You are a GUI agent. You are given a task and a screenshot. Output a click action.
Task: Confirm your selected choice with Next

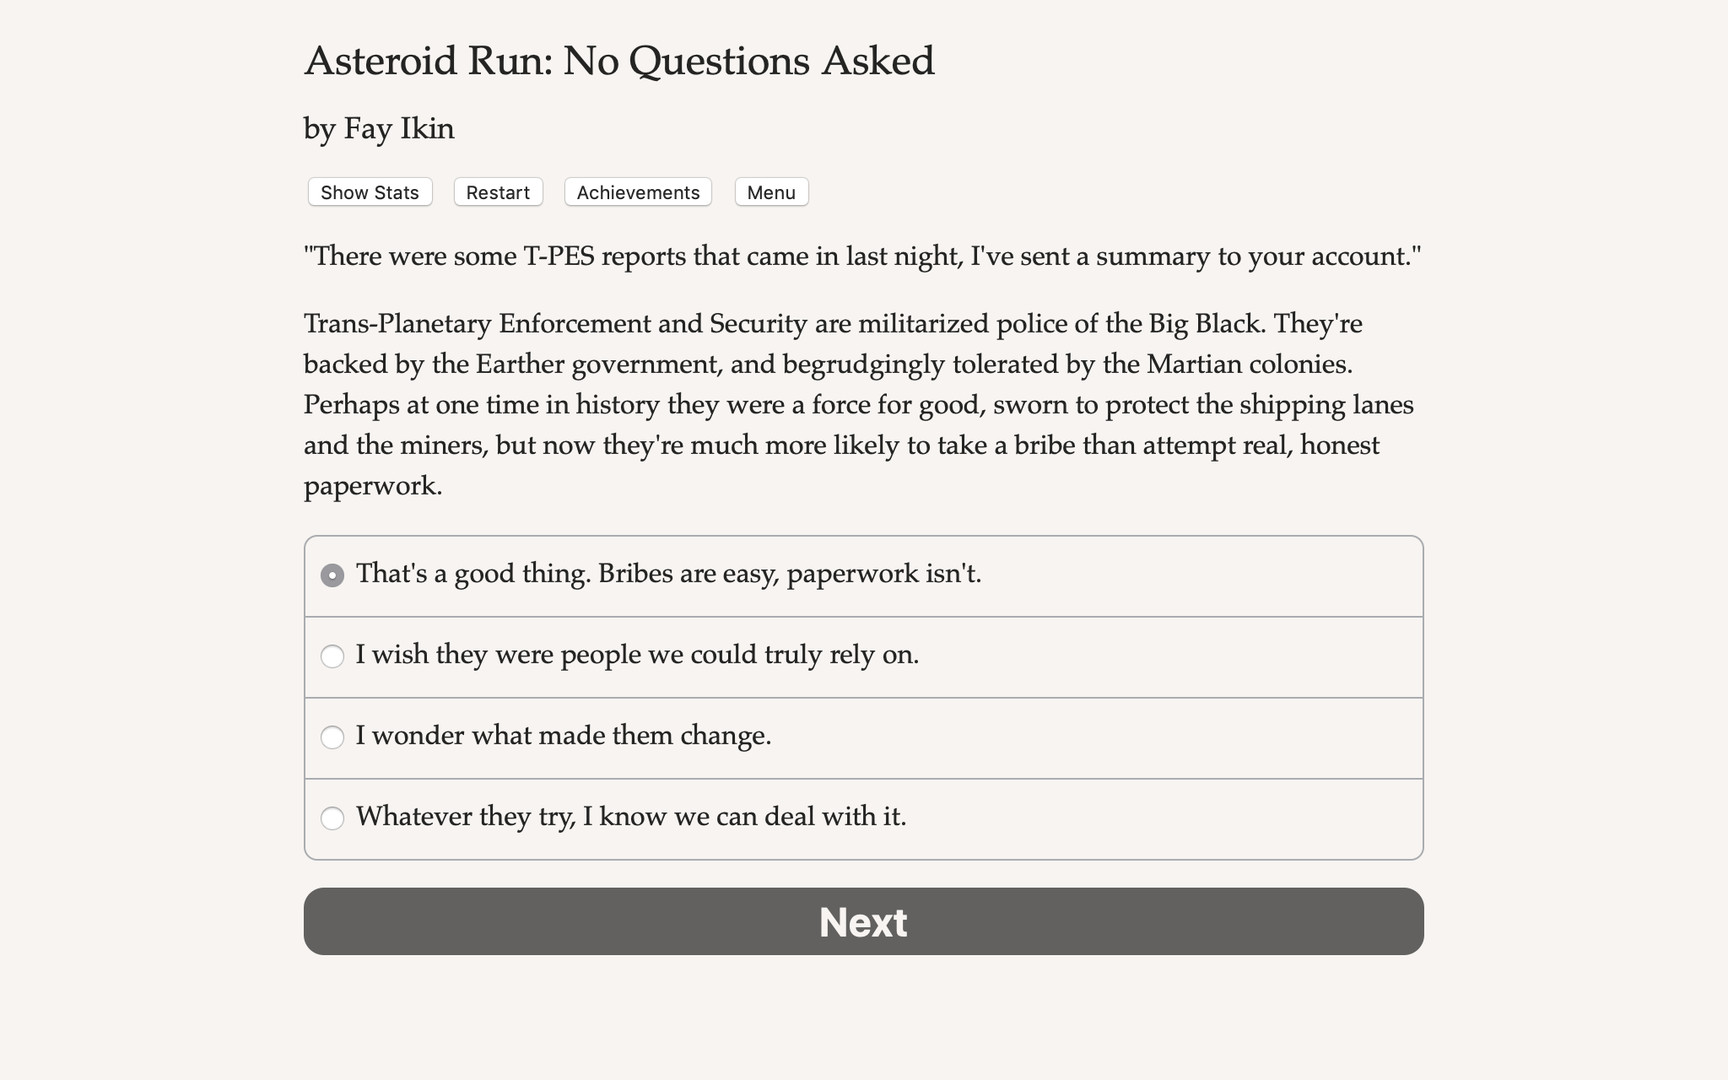click(863, 921)
